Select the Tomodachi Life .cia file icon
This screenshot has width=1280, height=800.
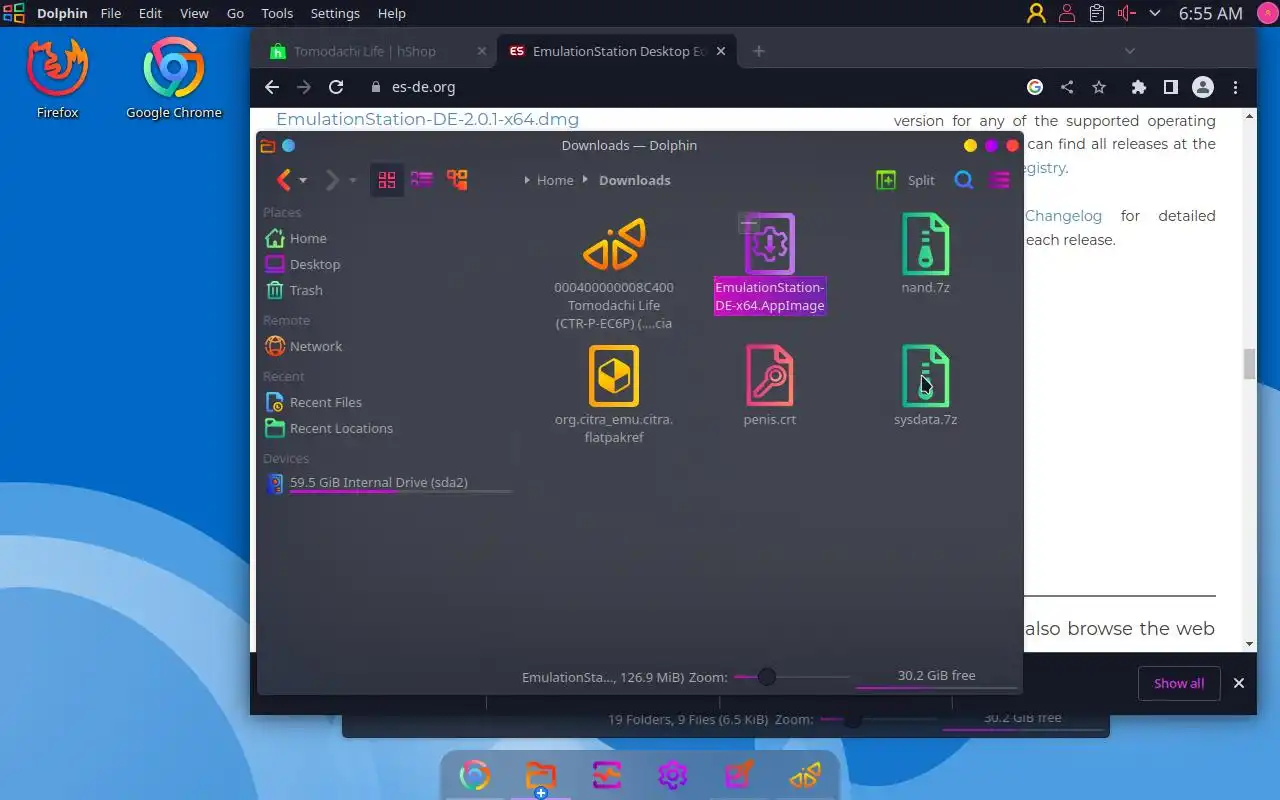click(614, 243)
